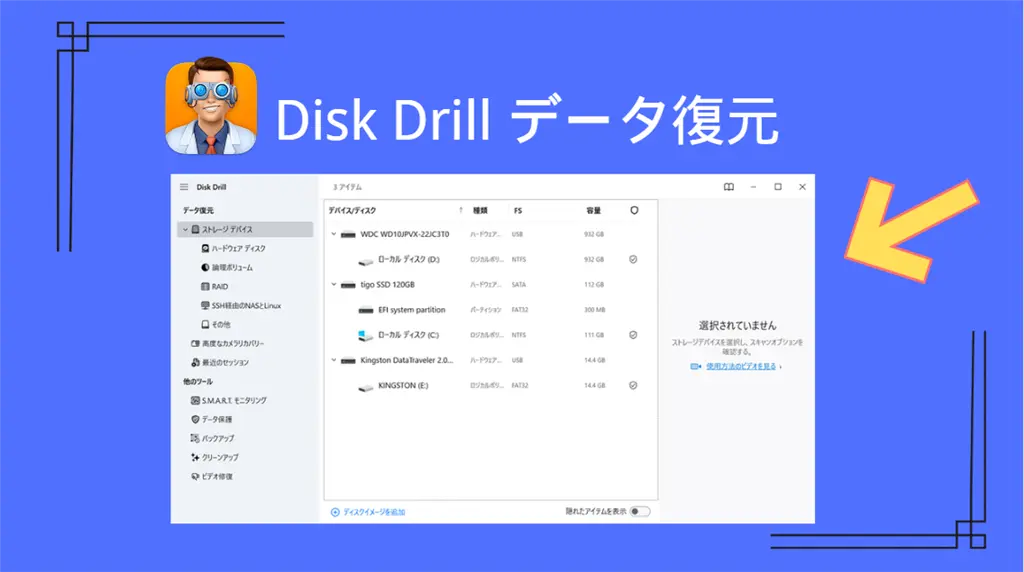Viewport: 1024px width, 572px height.
Task: Open データ保護 tool
Action: [217, 419]
